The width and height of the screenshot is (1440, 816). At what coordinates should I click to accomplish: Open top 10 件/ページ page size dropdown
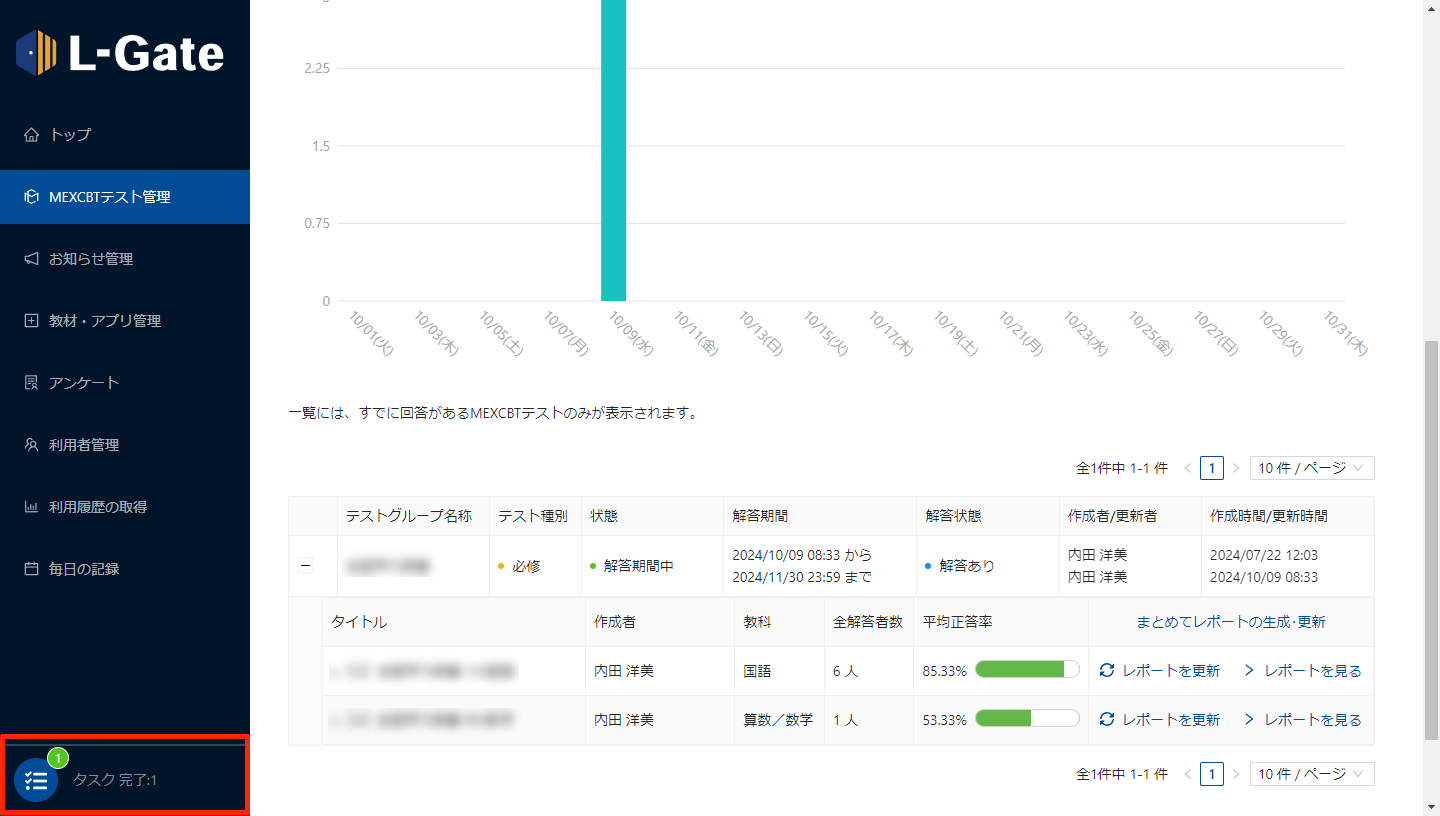(x=1311, y=468)
